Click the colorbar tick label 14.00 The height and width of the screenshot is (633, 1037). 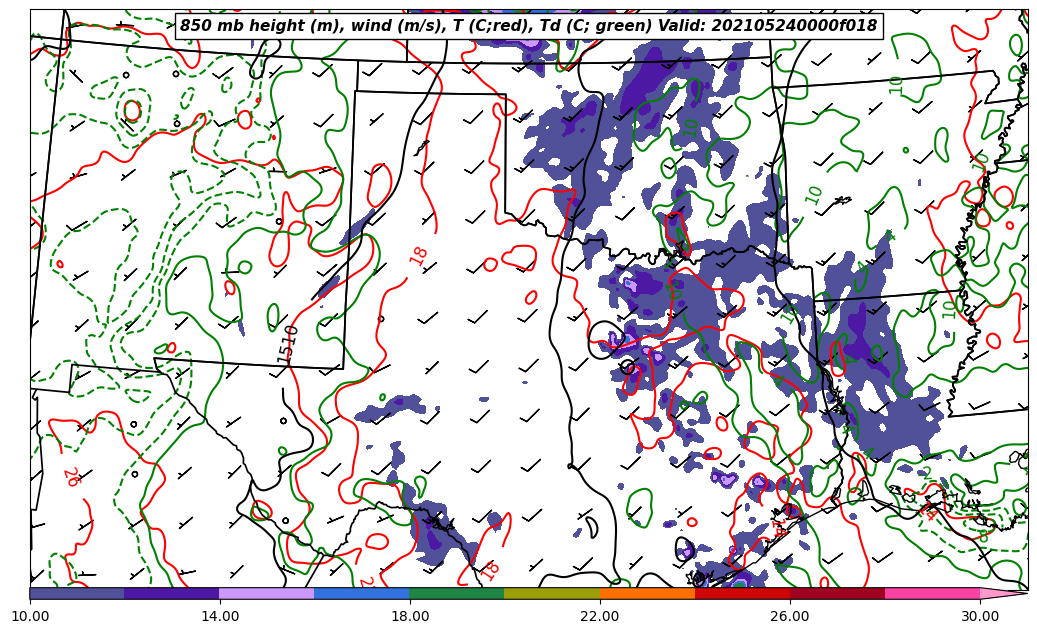click(220, 616)
